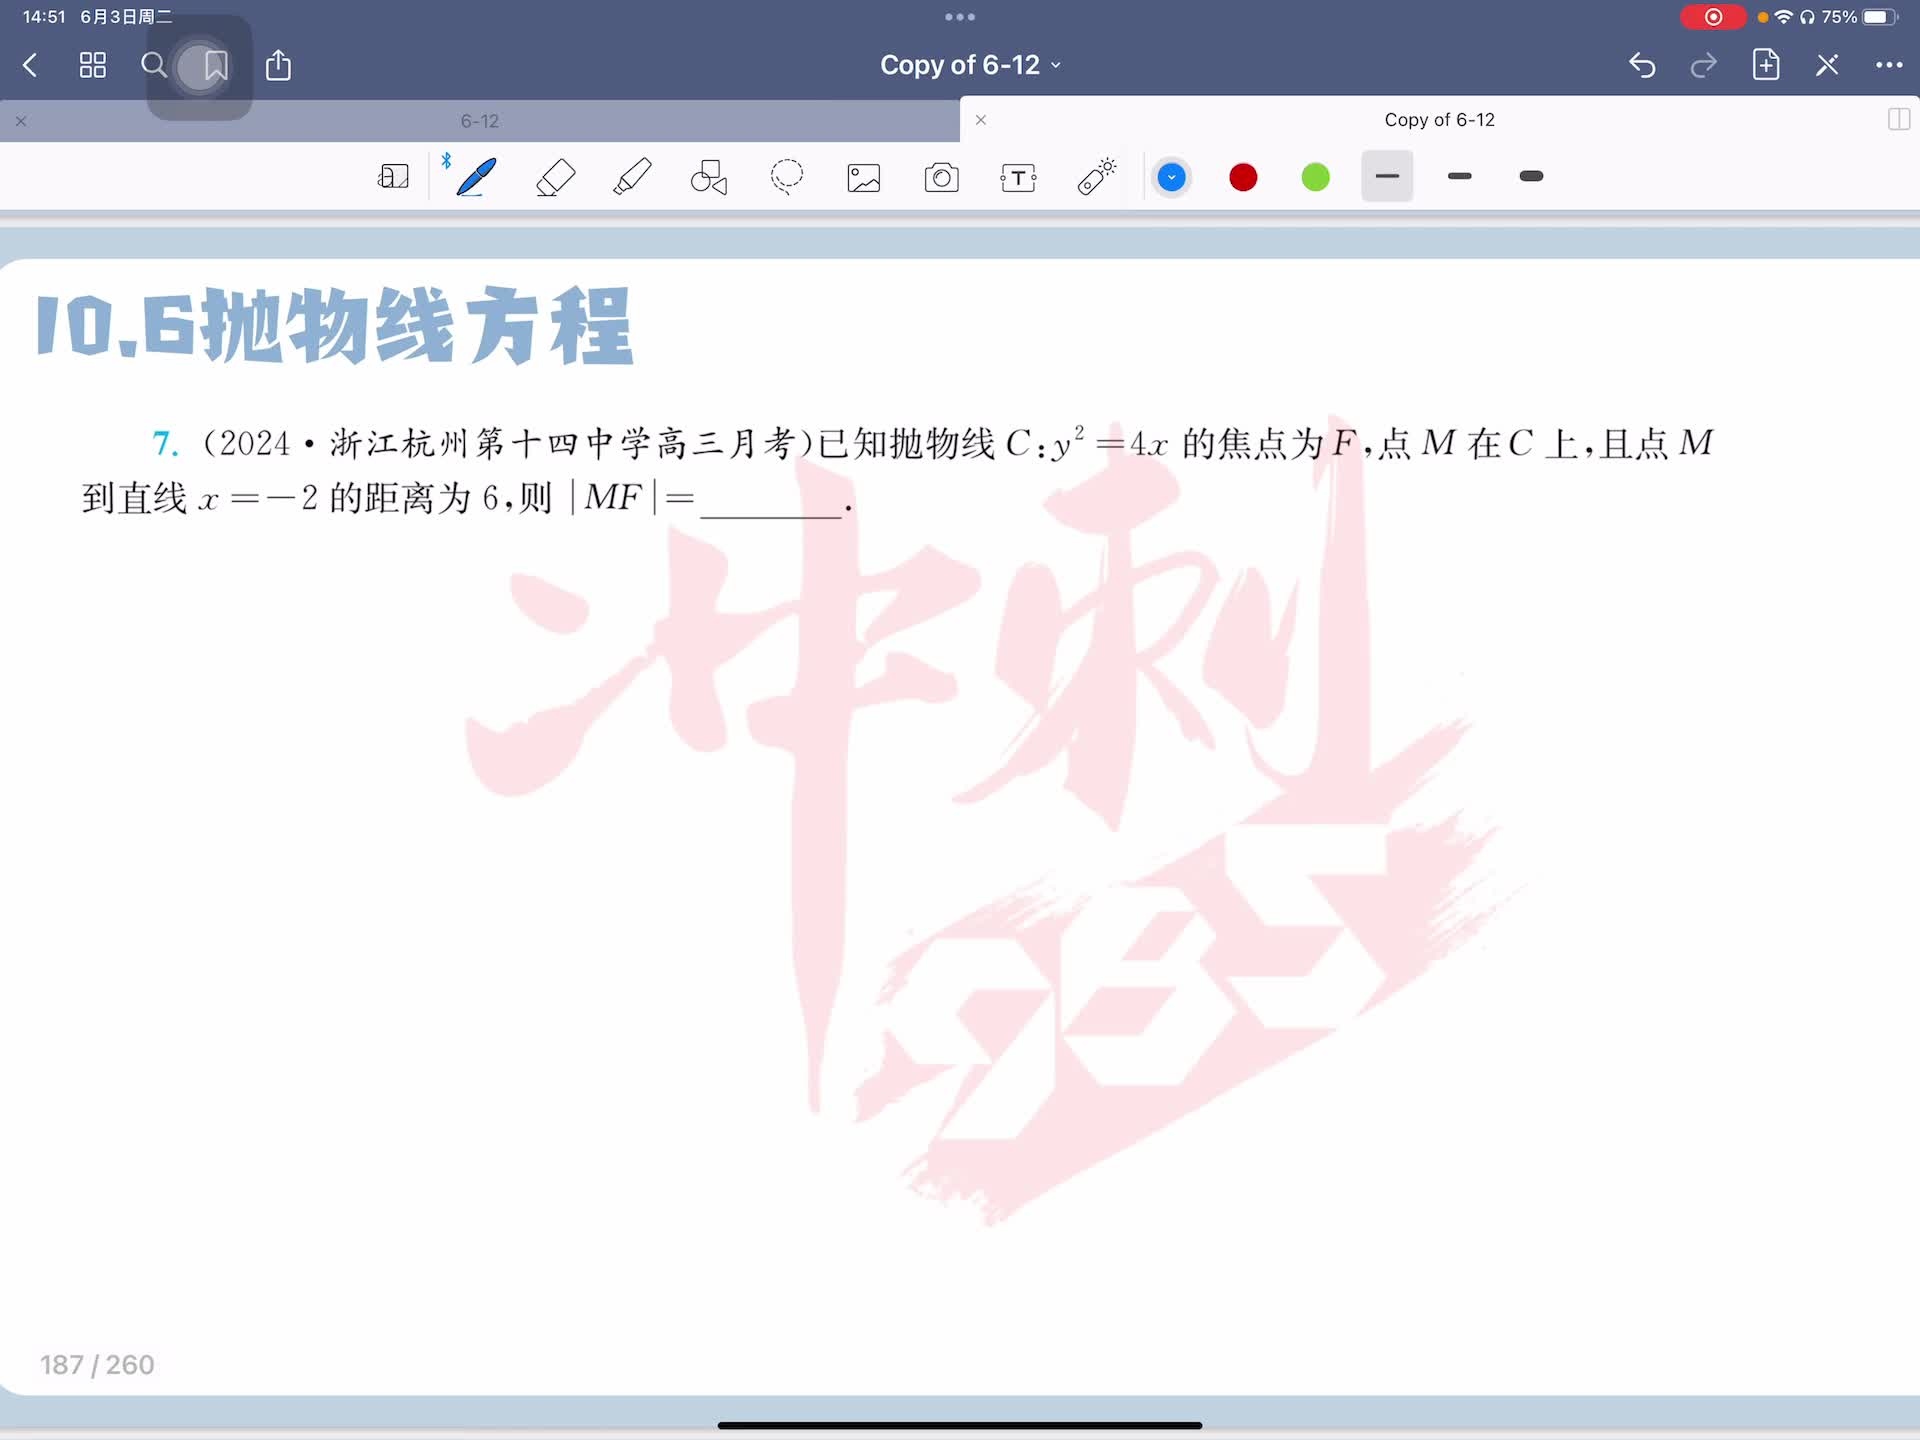Insert an image with Image tool

coord(864,178)
